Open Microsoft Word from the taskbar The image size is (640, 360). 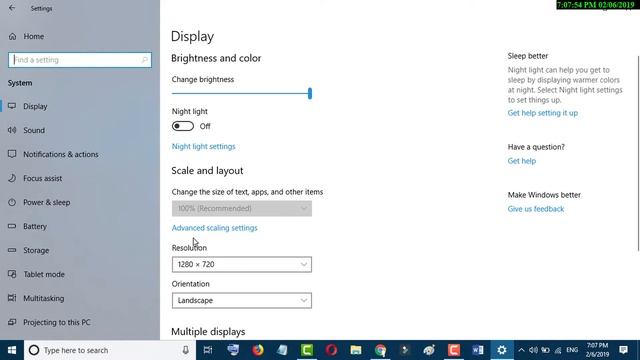(x=478, y=350)
